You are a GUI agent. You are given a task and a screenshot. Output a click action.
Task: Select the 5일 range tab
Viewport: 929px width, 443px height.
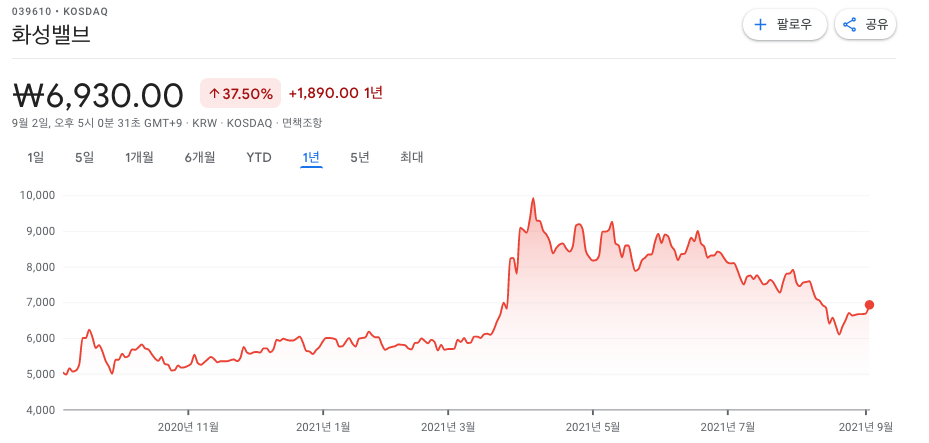[x=84, y=157]
